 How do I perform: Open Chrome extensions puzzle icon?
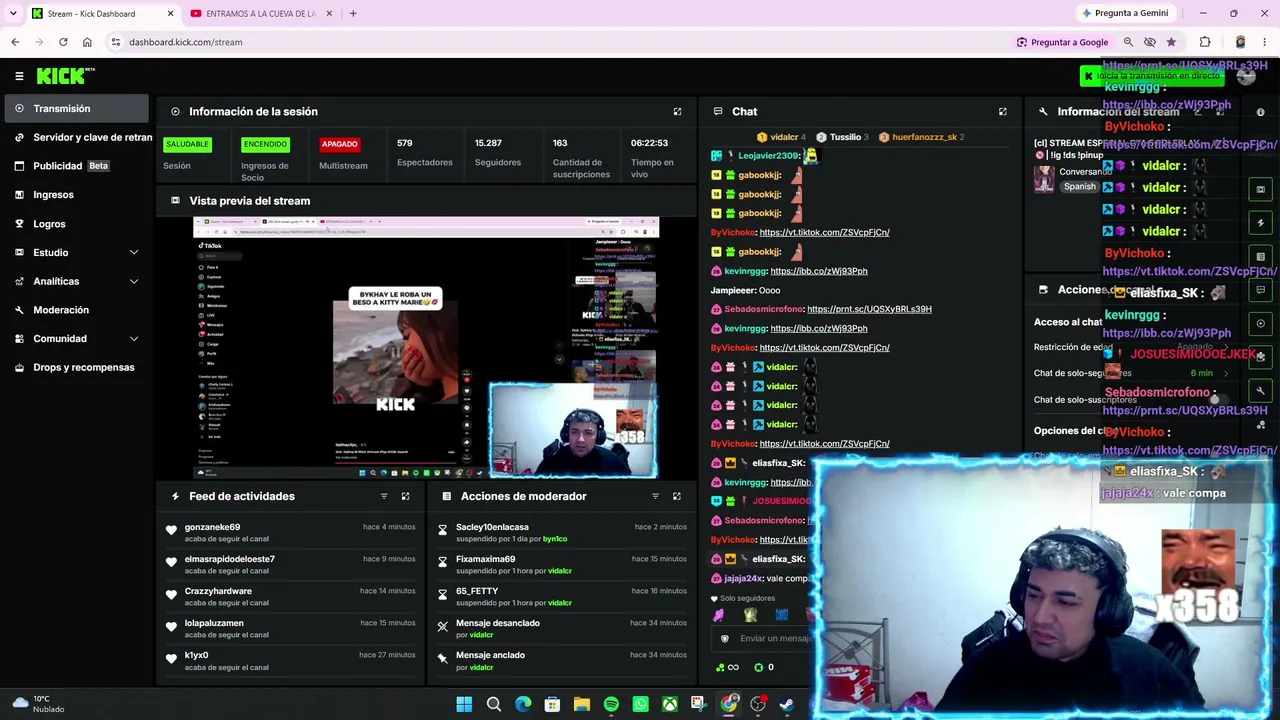[x=1205, y=42]
